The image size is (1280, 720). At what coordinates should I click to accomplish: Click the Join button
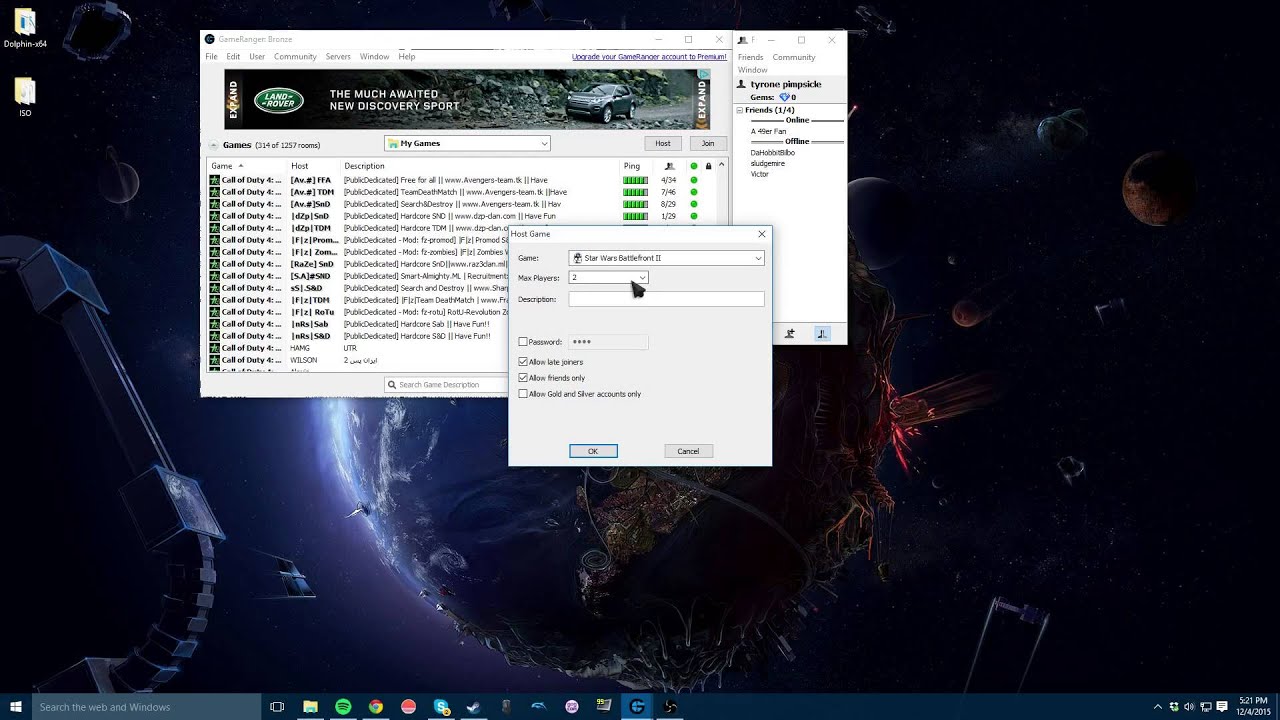[708, 143]
